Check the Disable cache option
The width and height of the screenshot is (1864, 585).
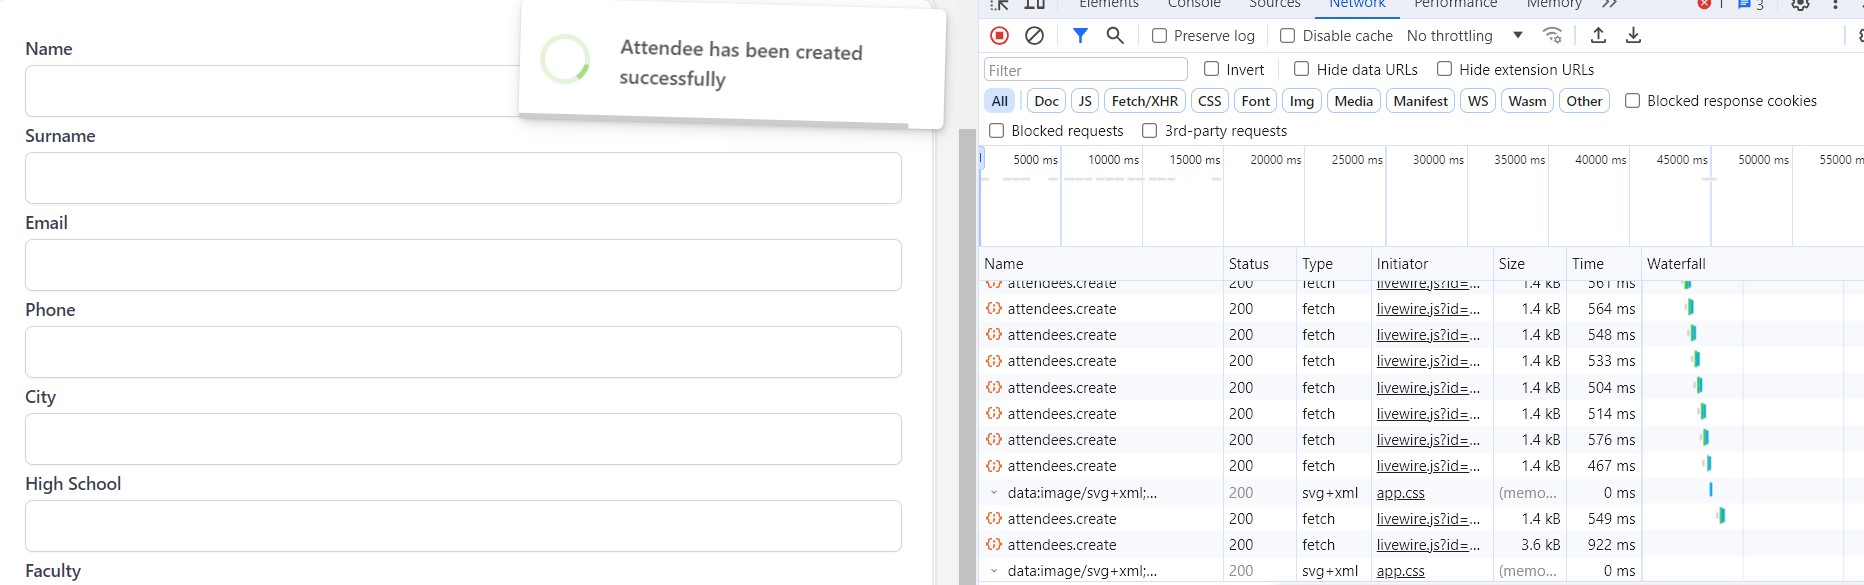click(x=1288, y=35)
